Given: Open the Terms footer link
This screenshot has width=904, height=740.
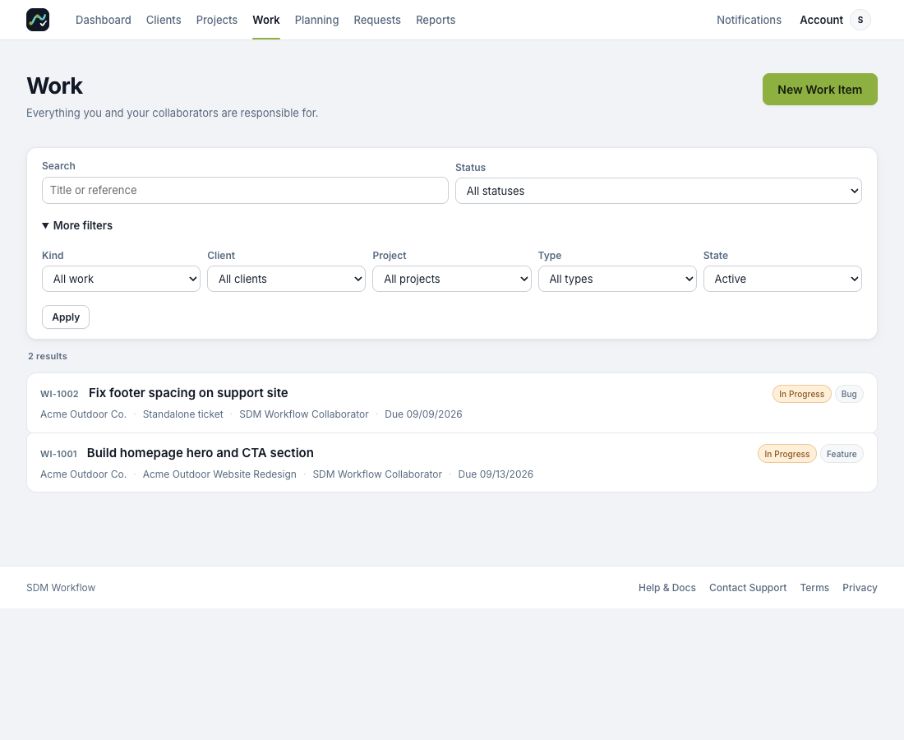Looking at the screenshot, I should (815, 587).
